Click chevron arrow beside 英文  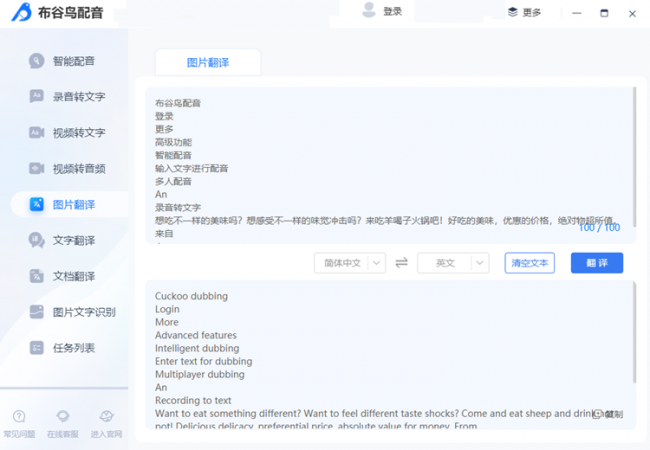coord(480,263)
